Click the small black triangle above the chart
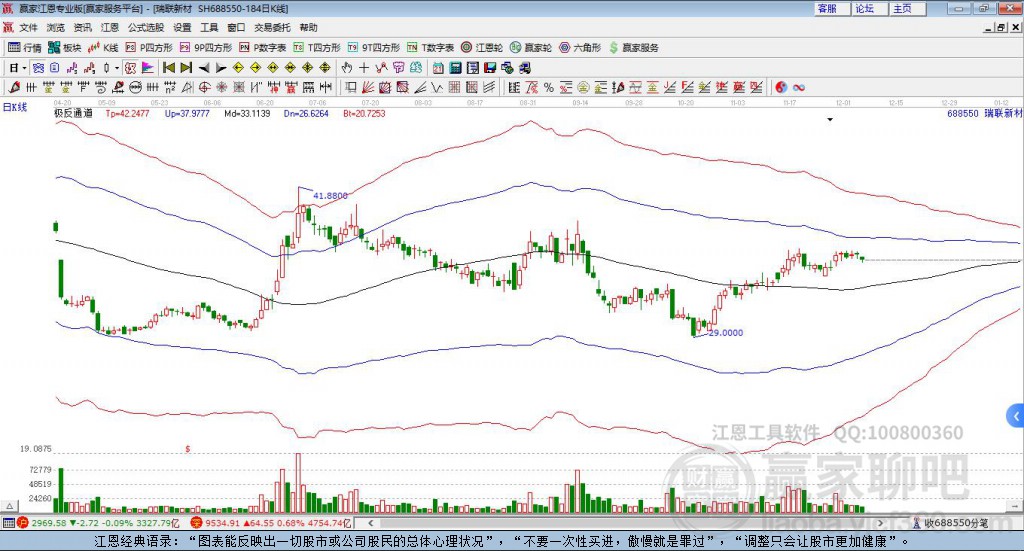 click(x=830, y=119)
